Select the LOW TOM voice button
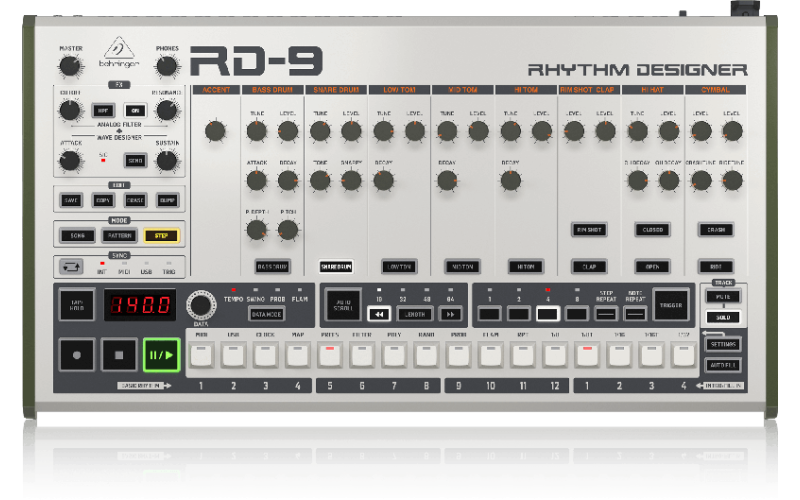This screenshot has width=800, height=500. [x=399, y=267]
